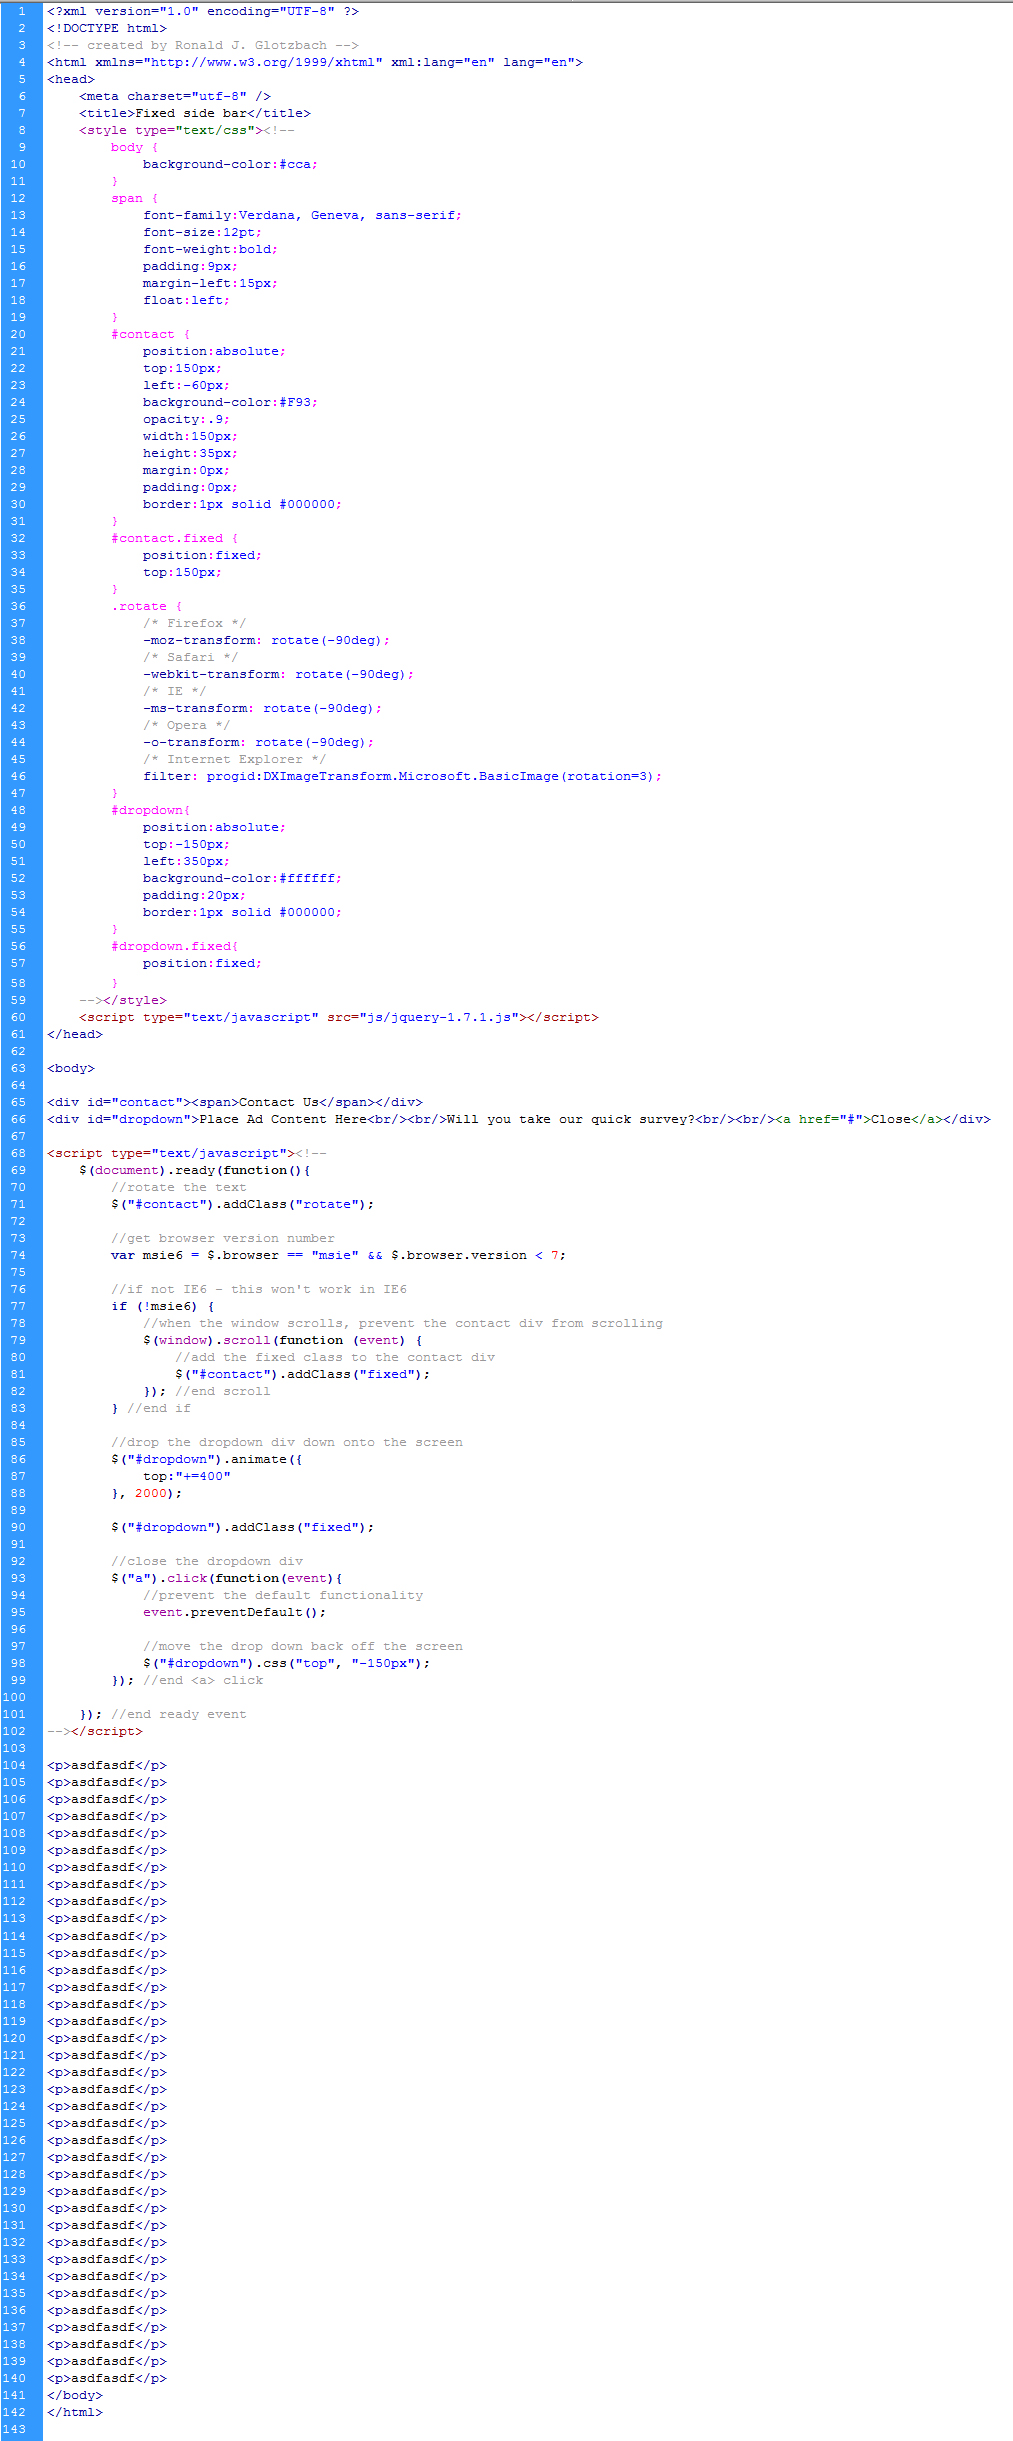Click the '#dropdown{' selector on line 48
Viewport: 1013px width, 2441px height.
tap(150, 810)
